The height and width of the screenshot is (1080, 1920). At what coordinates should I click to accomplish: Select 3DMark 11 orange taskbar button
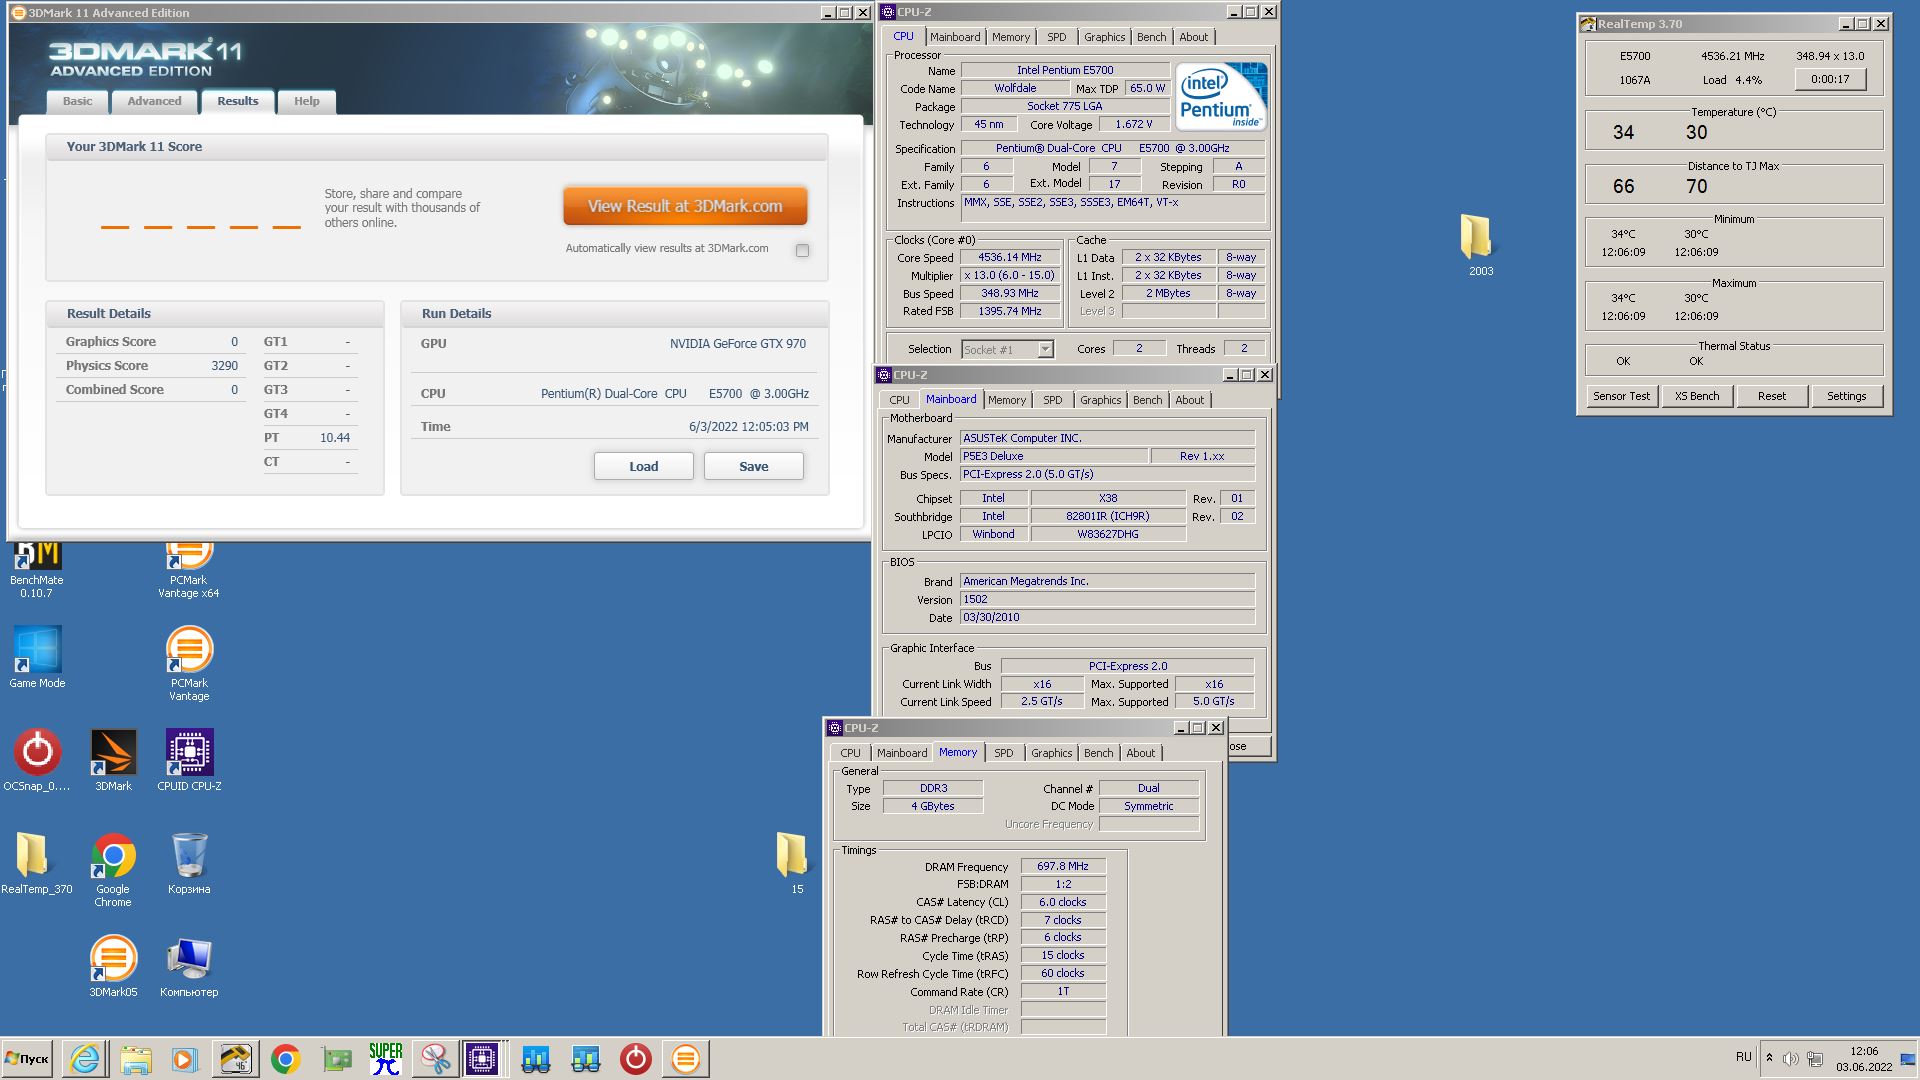[x=685, y=1059]
